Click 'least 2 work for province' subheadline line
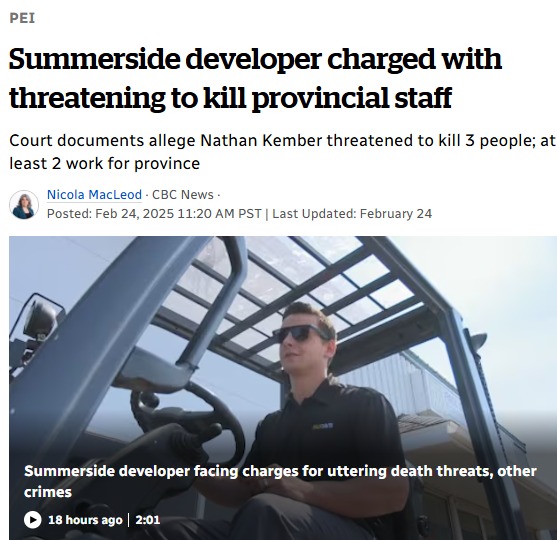This screenshot has height=540, width=557. point(105,163)
